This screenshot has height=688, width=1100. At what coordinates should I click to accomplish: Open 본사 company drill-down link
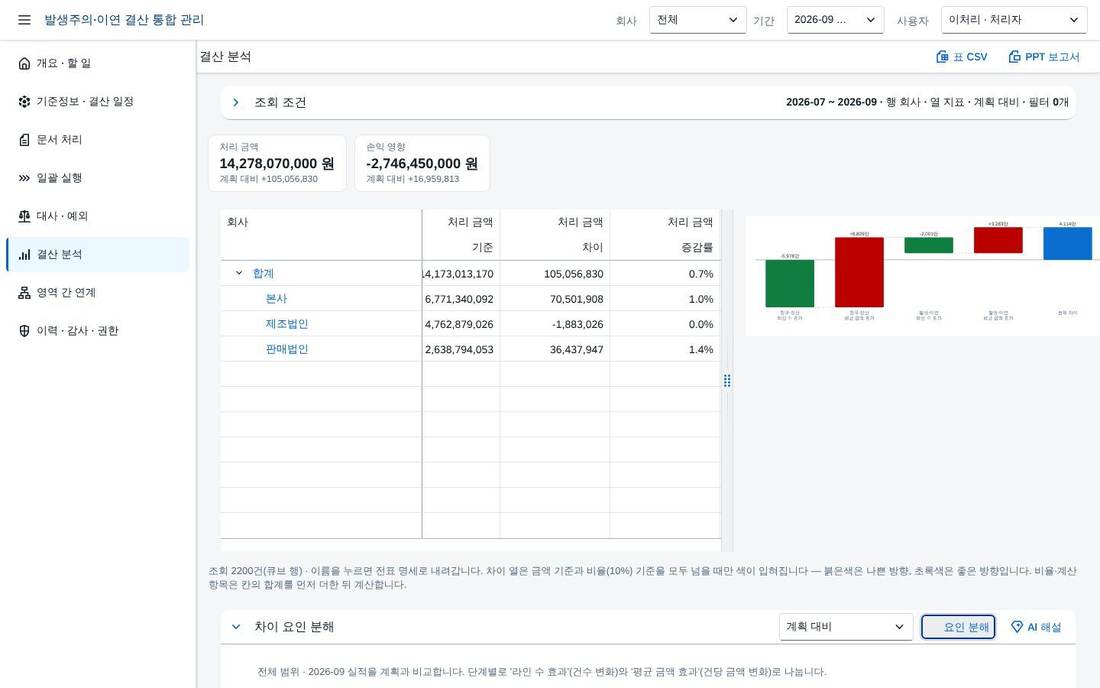point(276,299)
